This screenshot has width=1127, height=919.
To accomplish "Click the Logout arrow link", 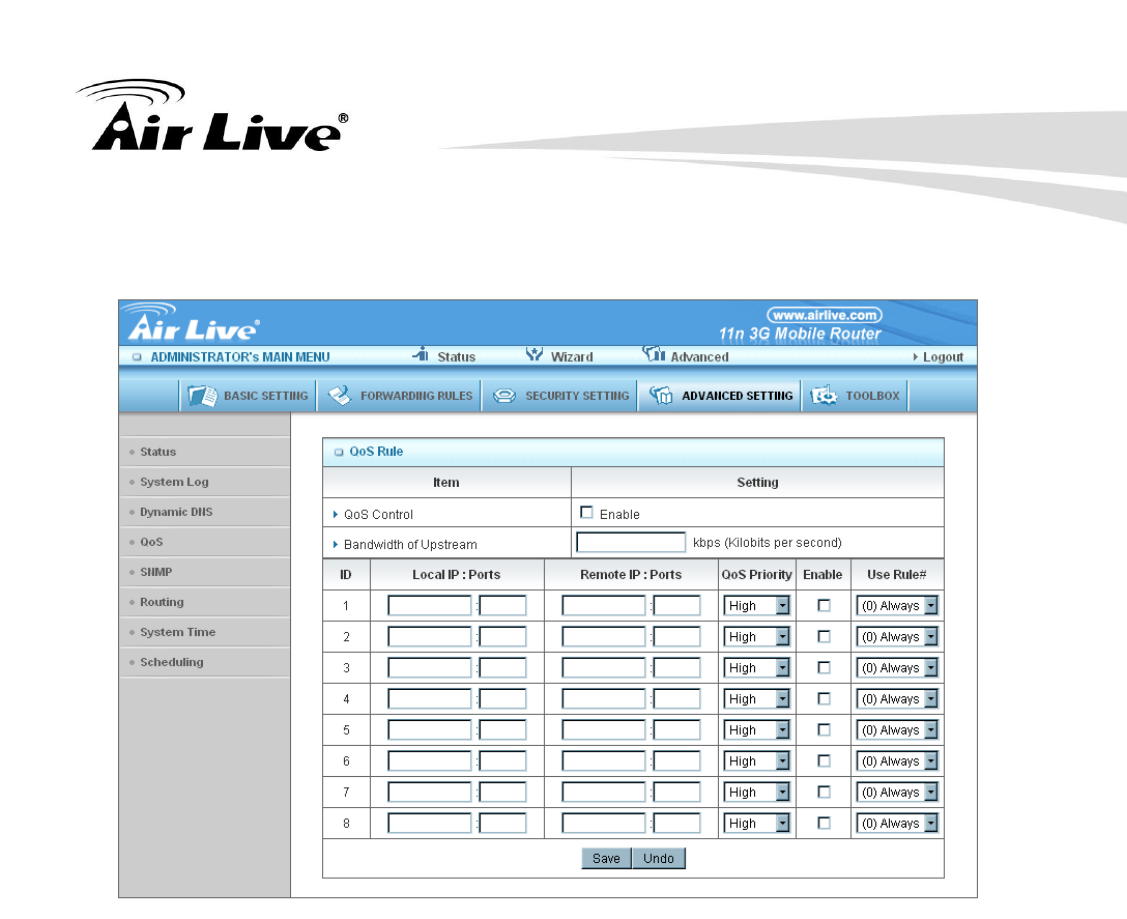I will (938, 357).
